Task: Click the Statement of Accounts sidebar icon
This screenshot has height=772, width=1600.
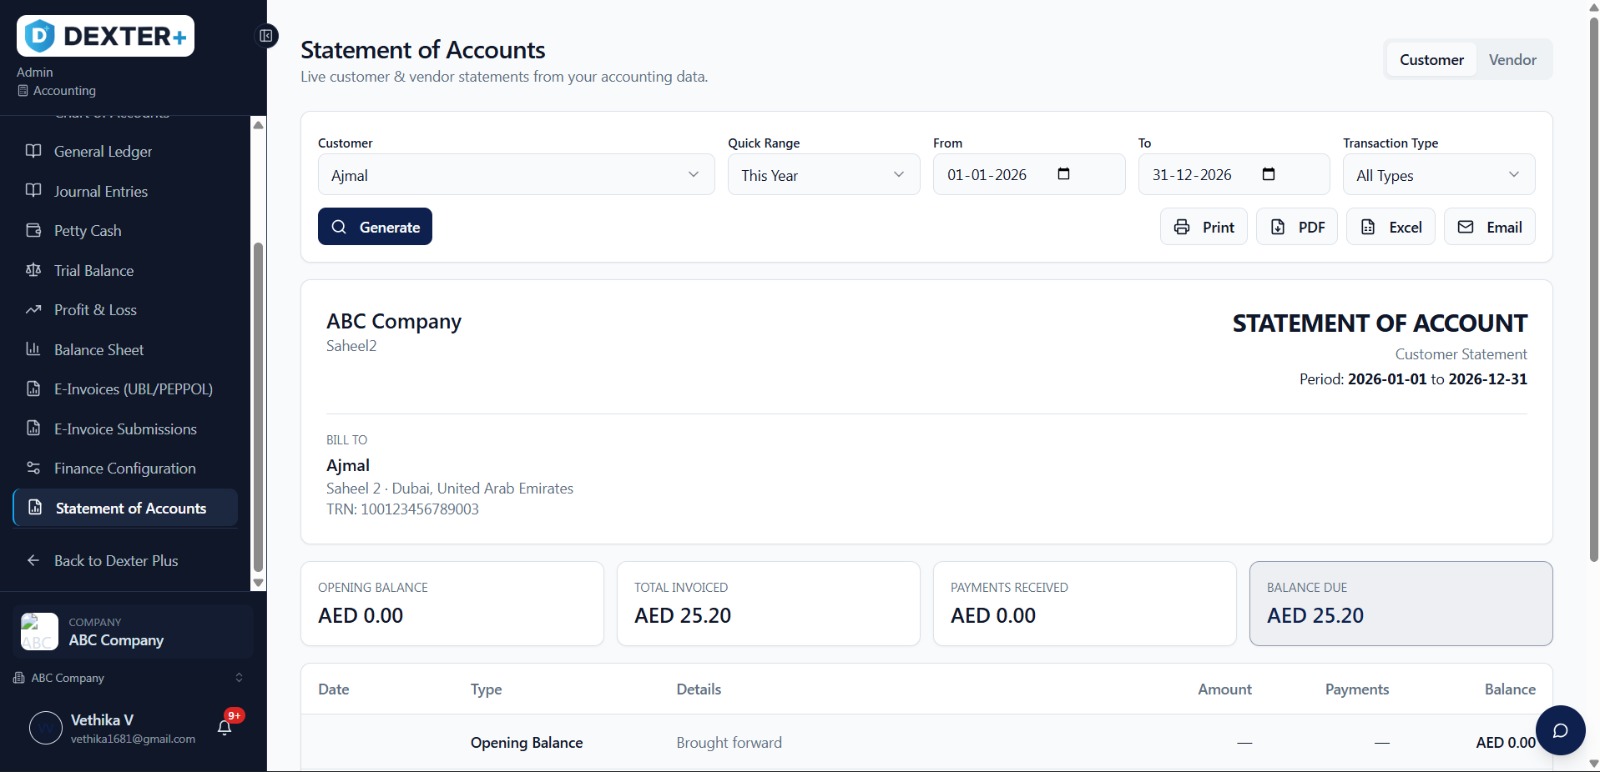Action: pos(35,508)
